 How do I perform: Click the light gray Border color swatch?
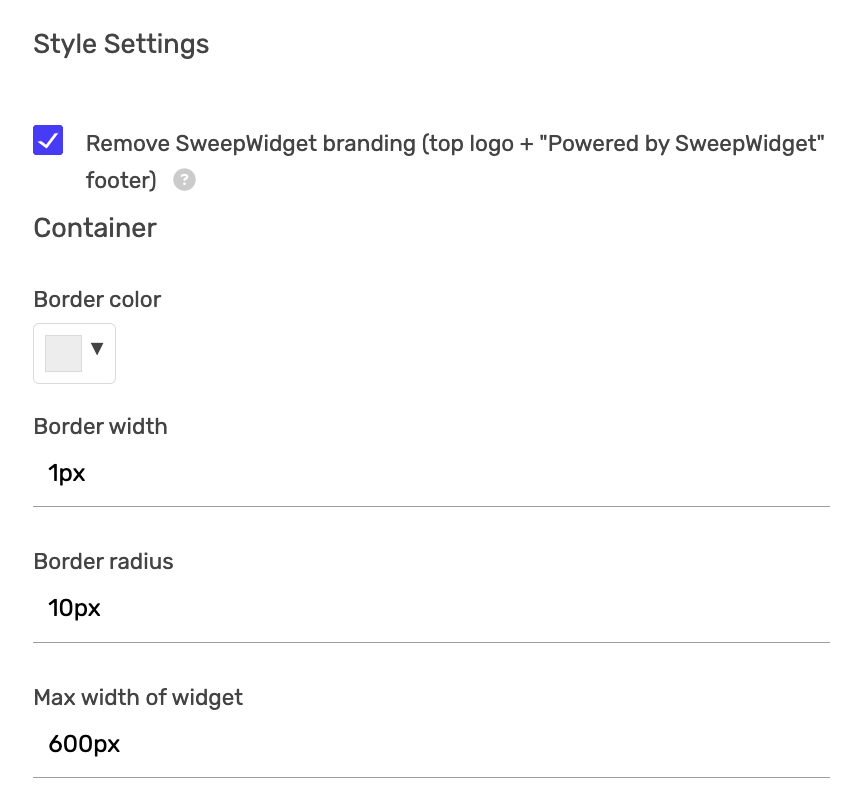[x=63, y=353]
